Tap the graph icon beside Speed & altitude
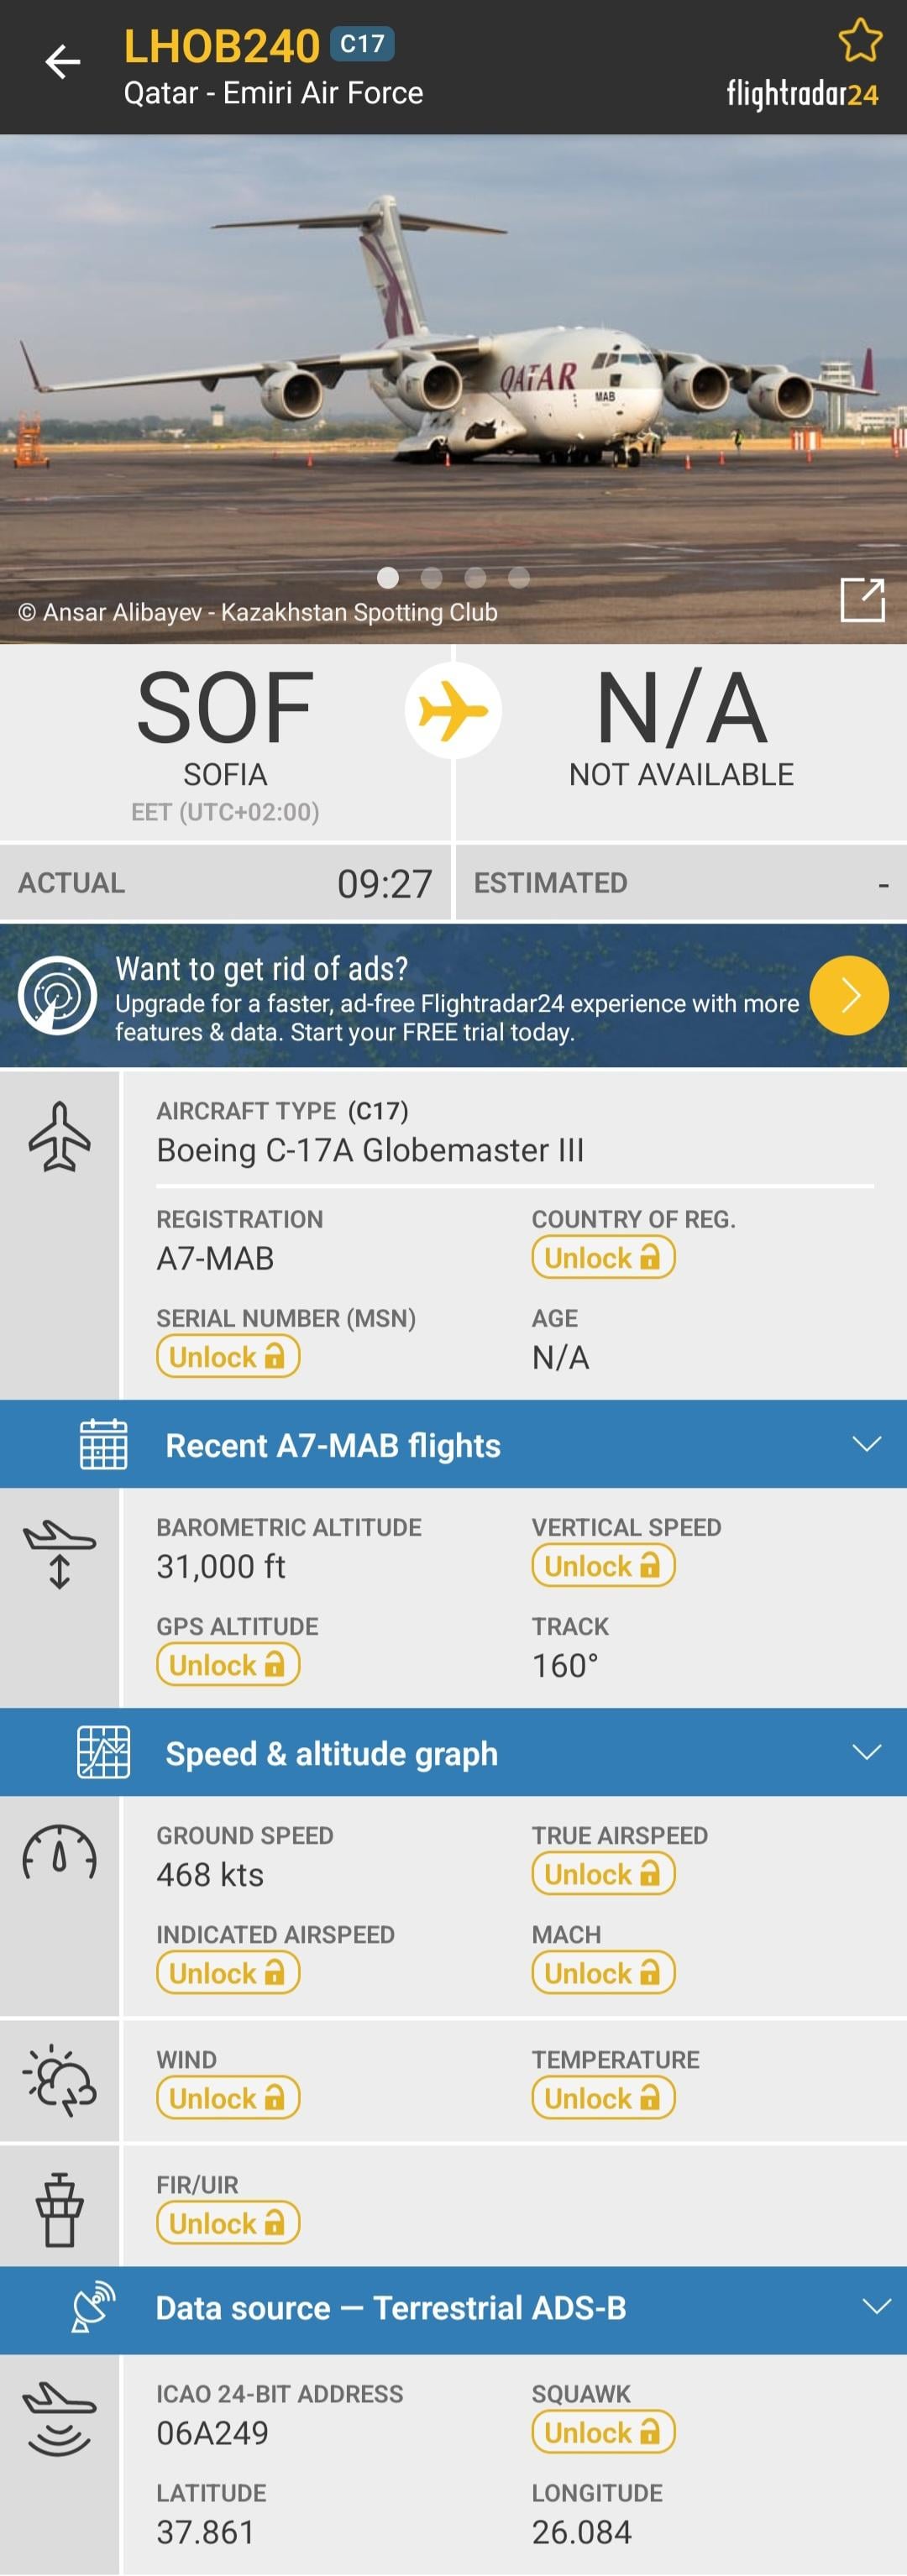 coord(104,1752)
